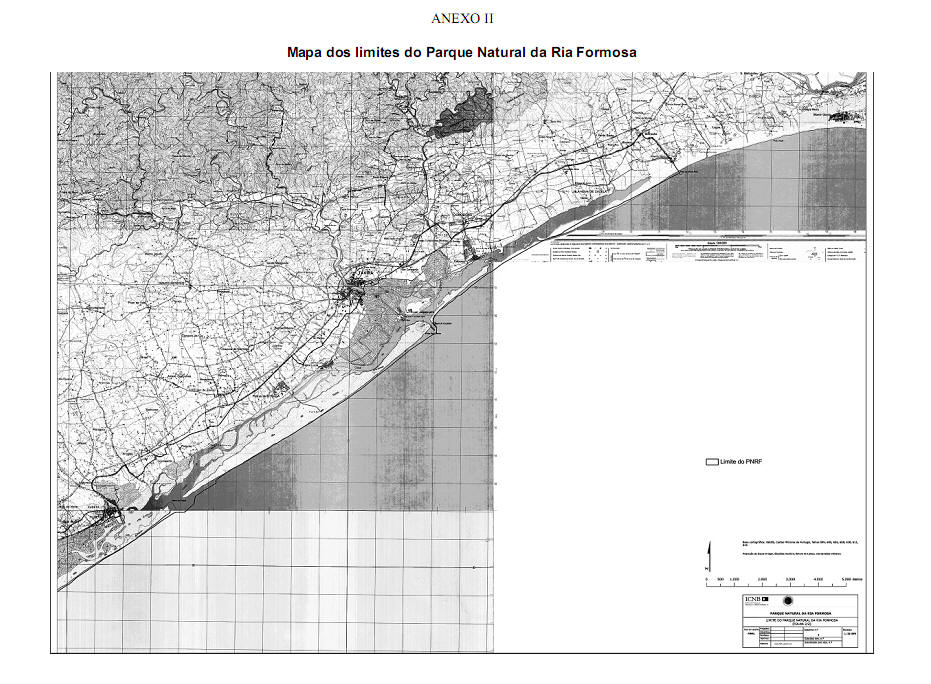Click the north arrow symbol
931x684 pixels.
pyautogui.click(x=709, y=555)
